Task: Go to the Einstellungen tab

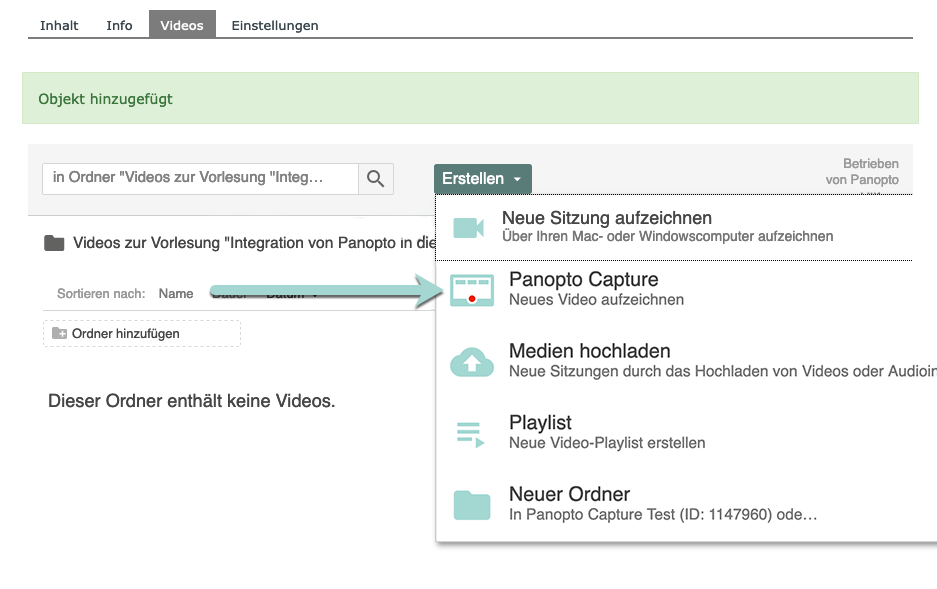Action: click(x=275, y=25)
